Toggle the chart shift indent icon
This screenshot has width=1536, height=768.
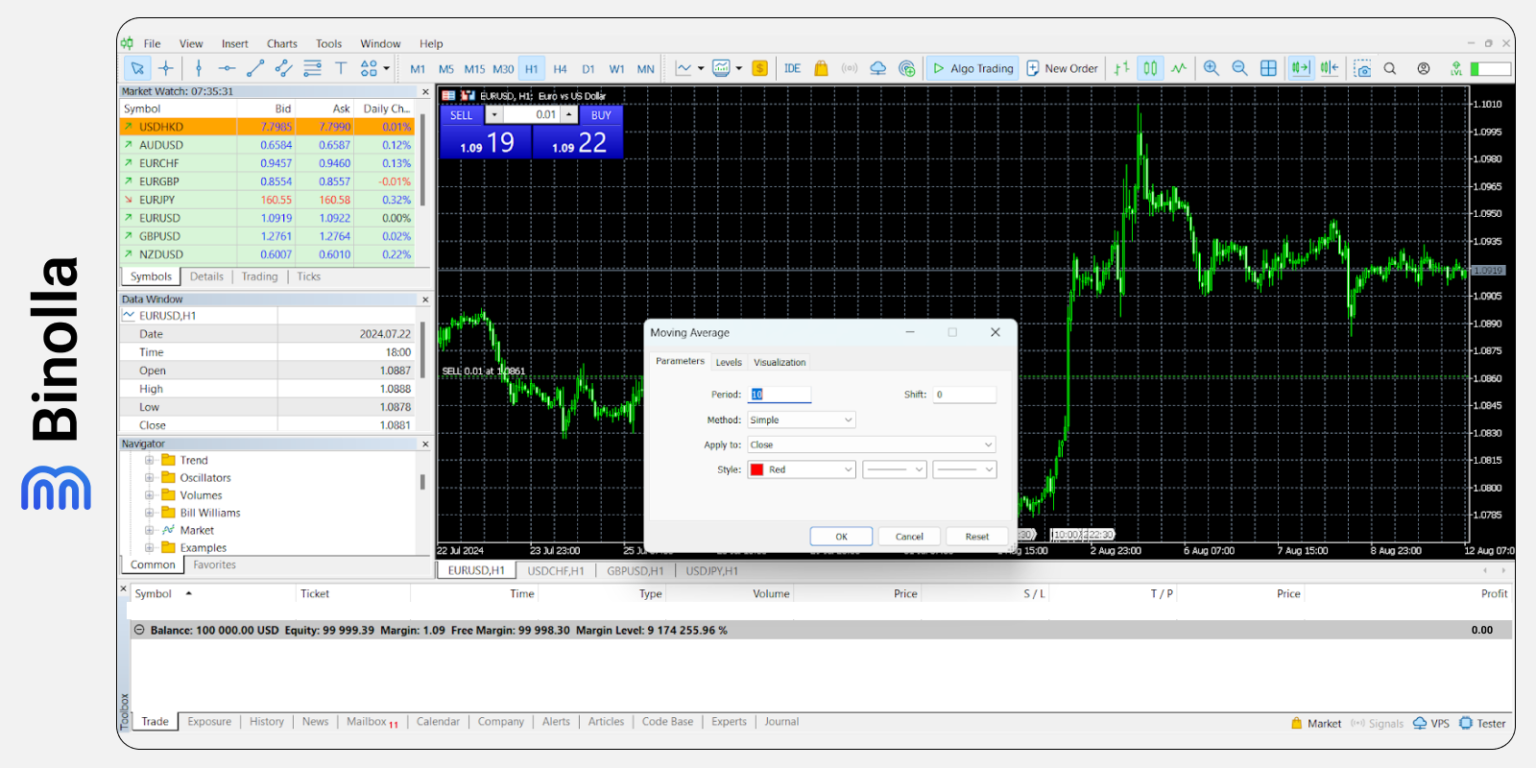point(1329,68)
